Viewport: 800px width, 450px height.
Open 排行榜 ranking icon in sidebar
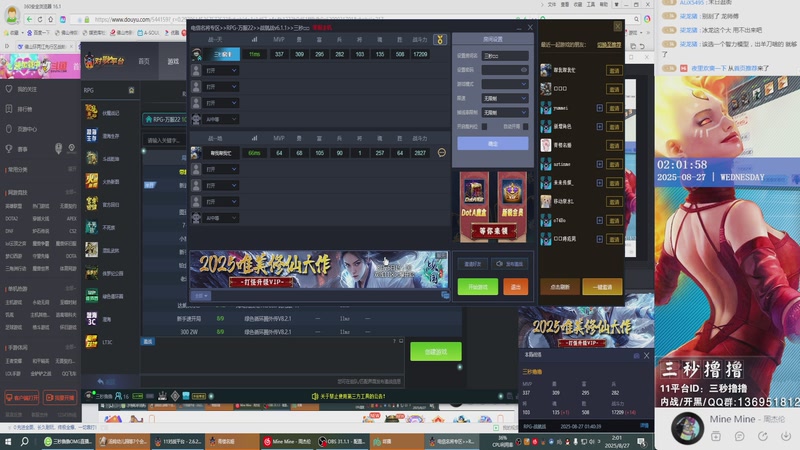[x=9, y=109]
